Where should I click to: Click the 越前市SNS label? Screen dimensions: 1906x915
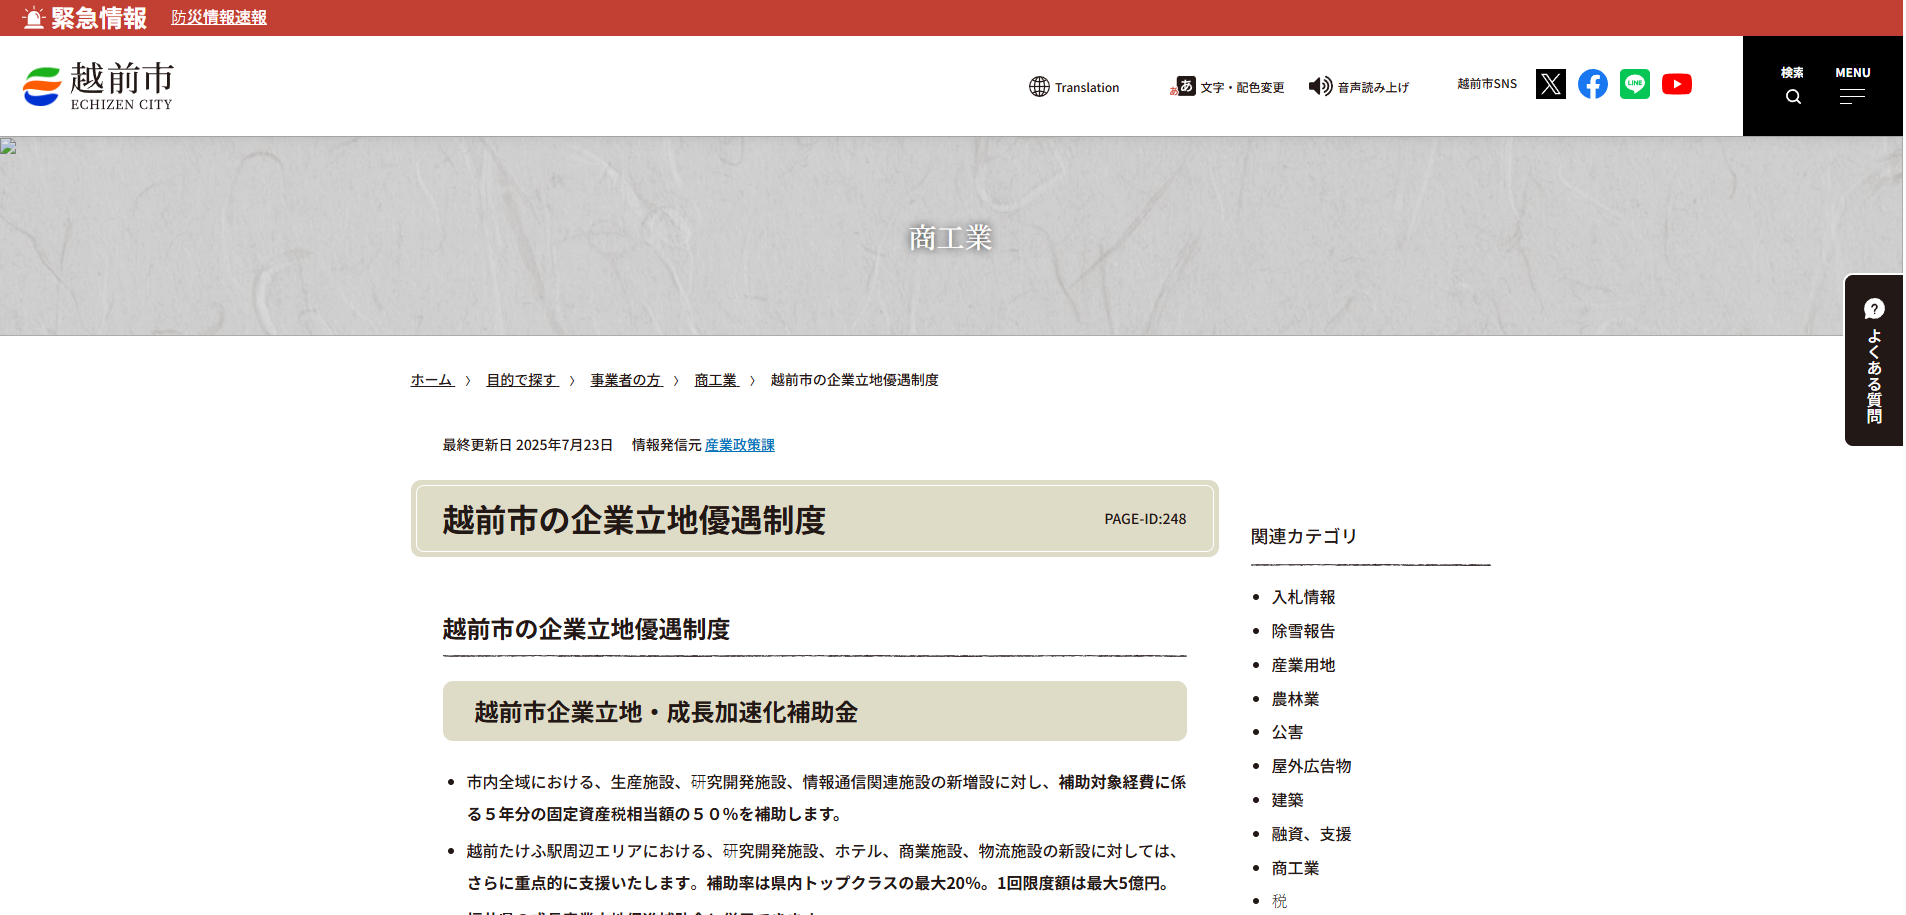pos(1487,84)
